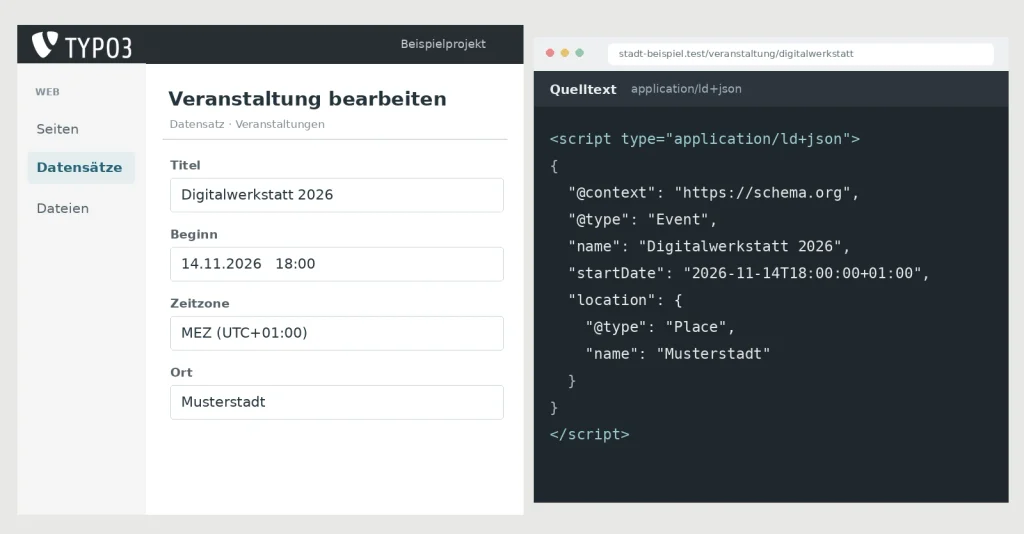
Task: Click the "@context" schema.org line
Action: click(x=714, y=193)
